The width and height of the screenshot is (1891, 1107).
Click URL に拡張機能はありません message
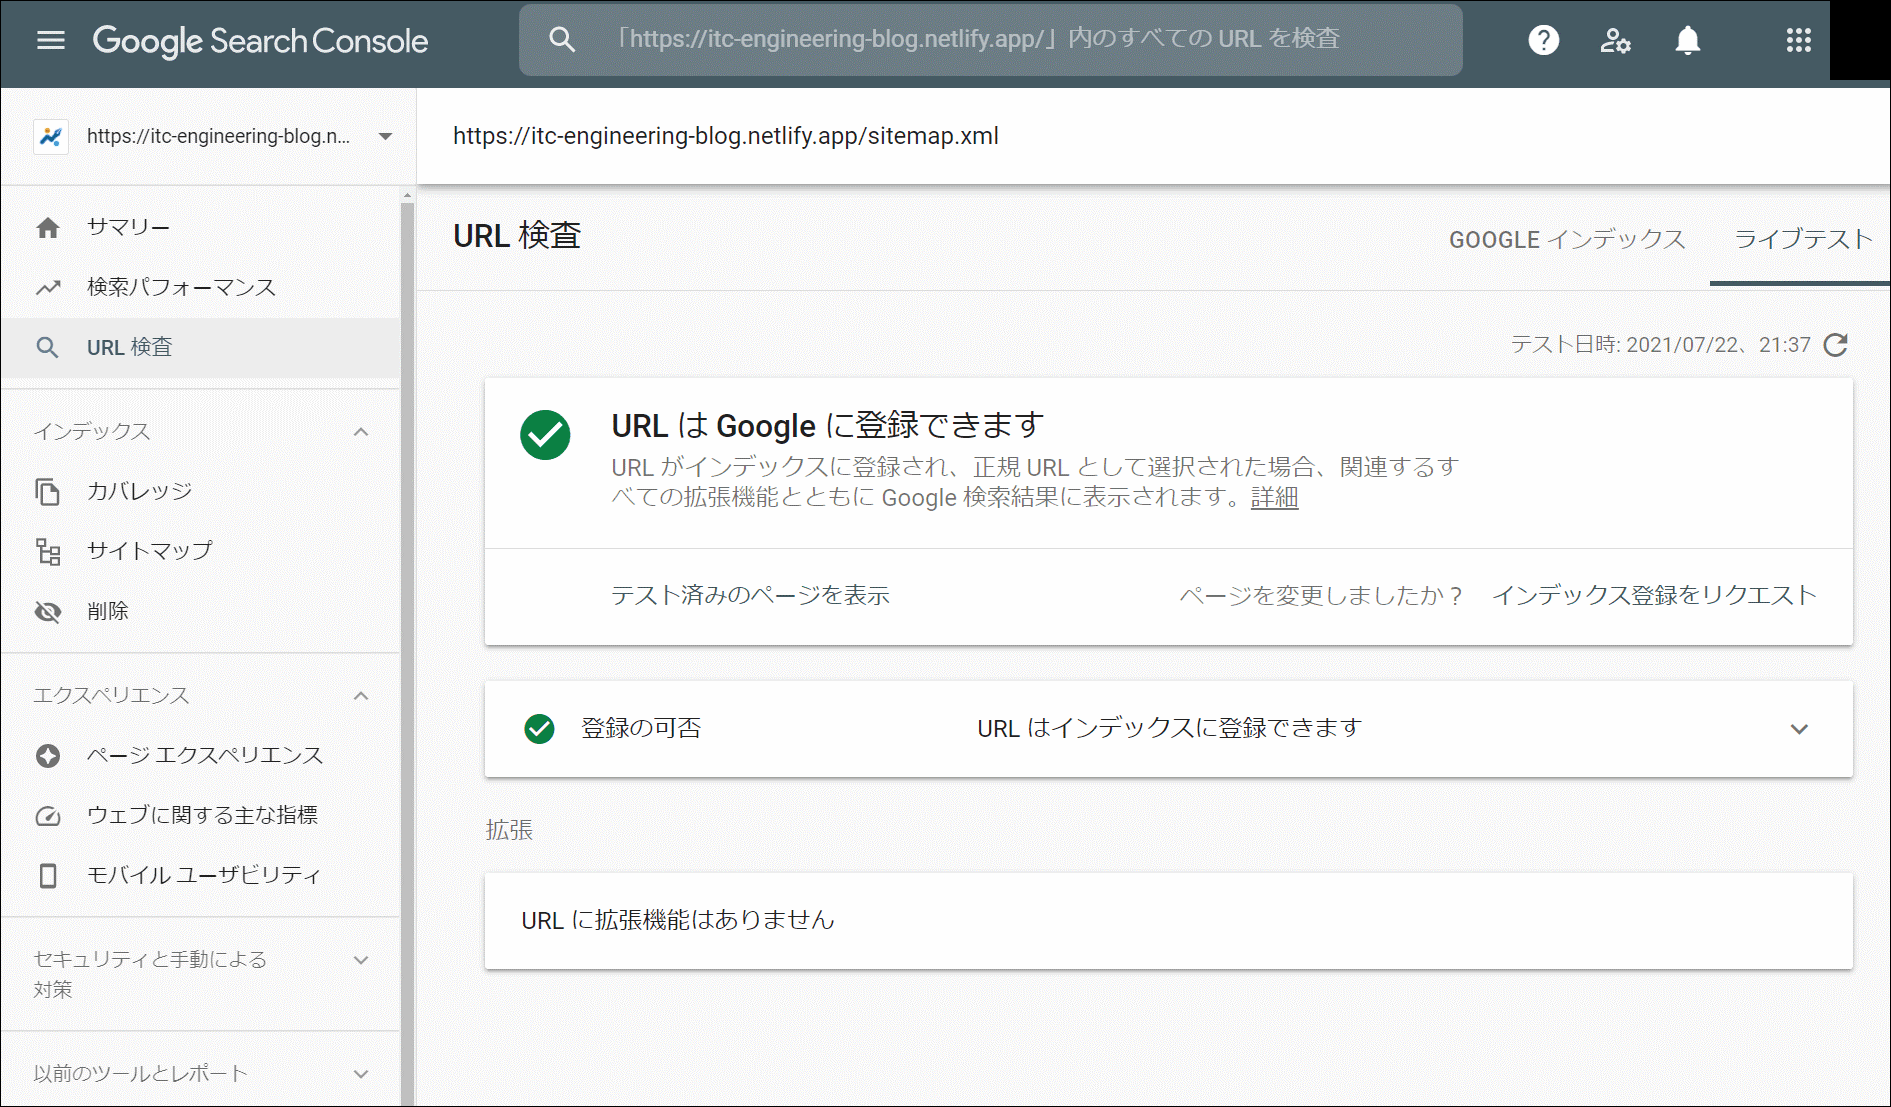point(678,920)
